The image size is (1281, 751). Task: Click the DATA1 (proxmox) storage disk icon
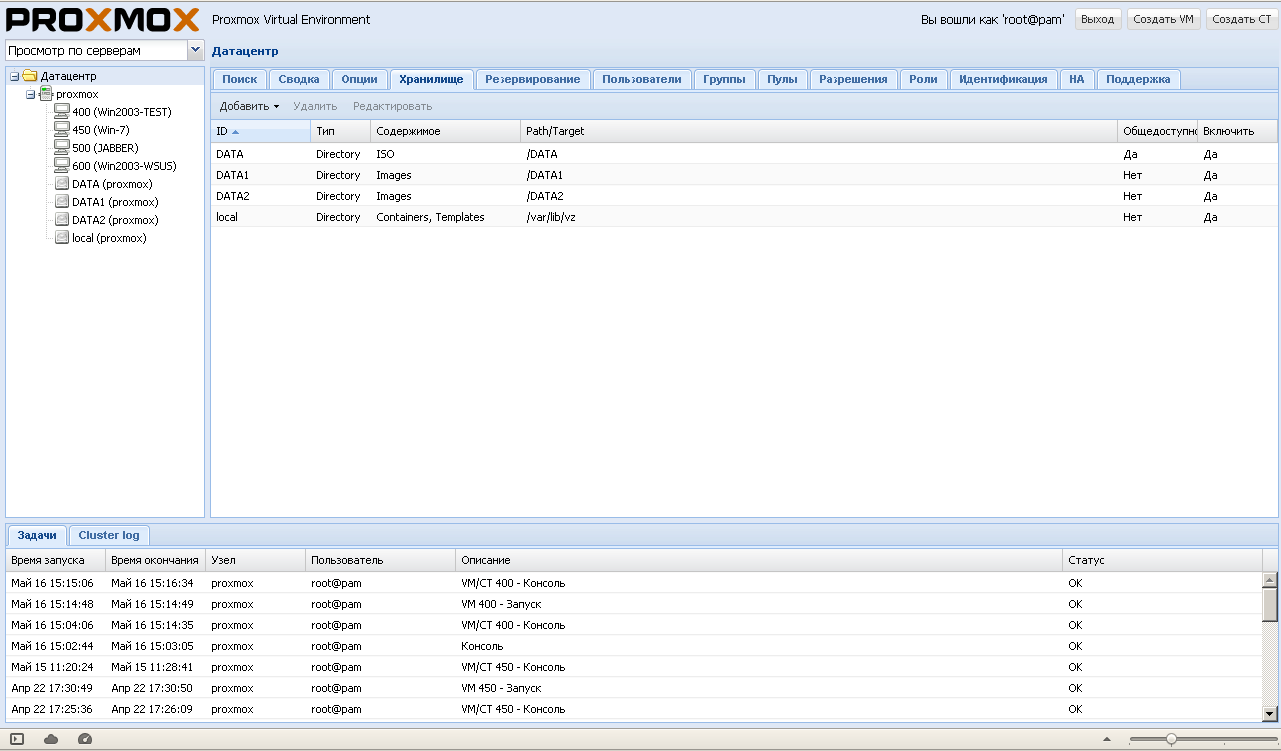click(61, 202)
